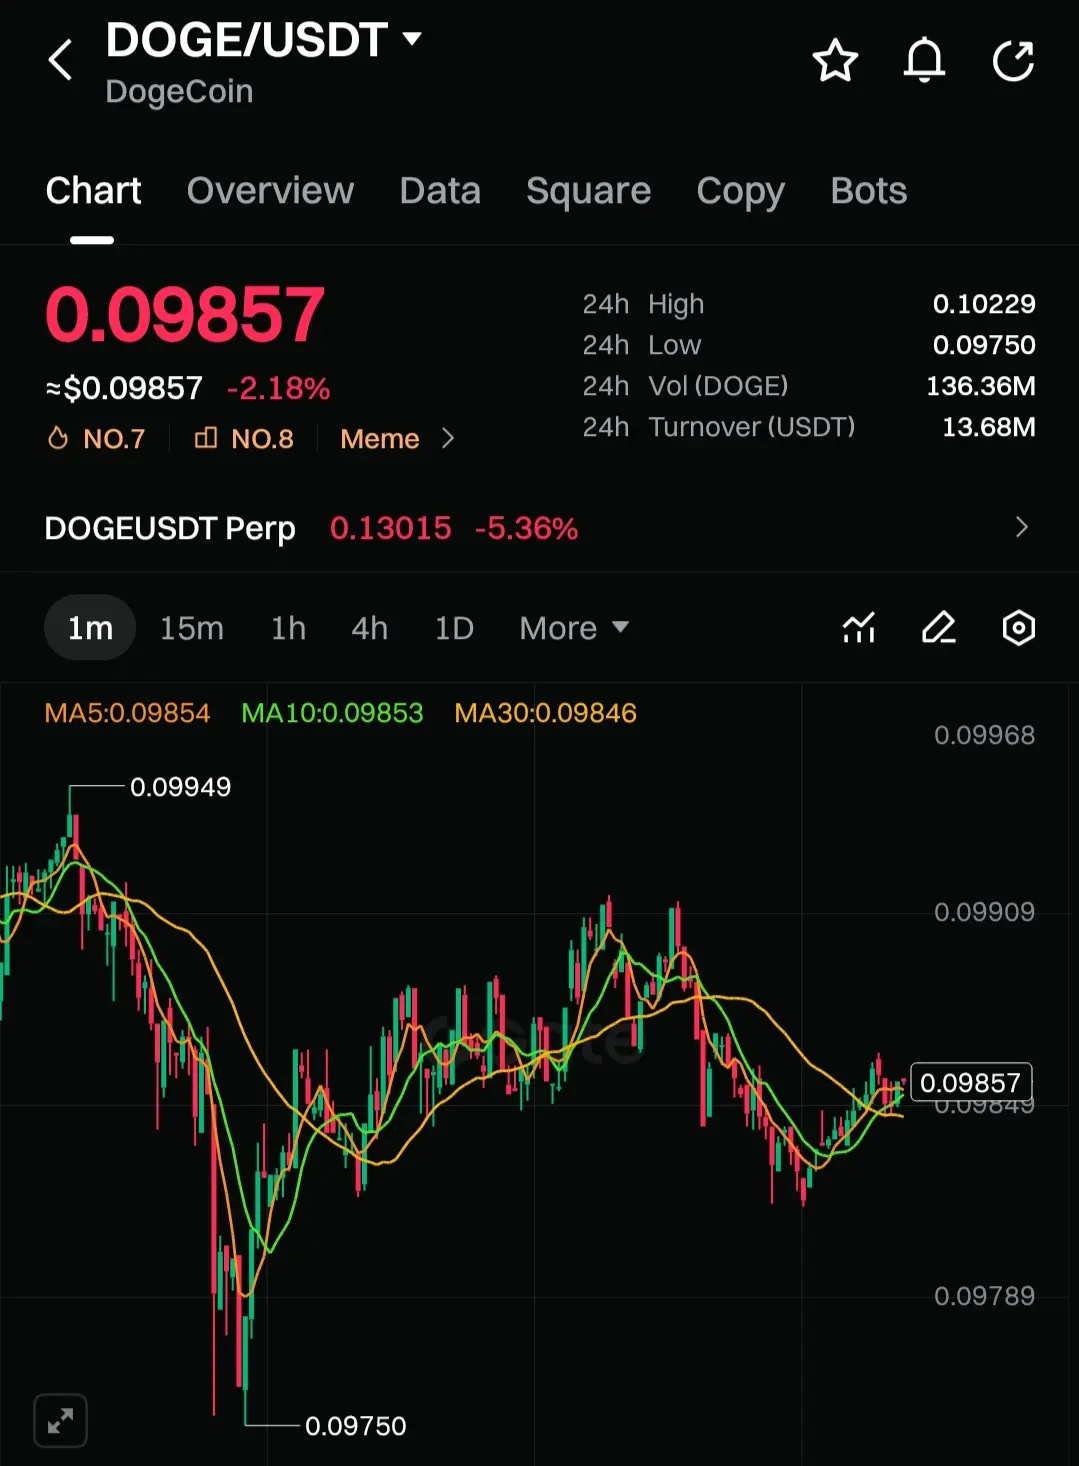Tap the -2.18% change value
Image resolution: width=1079 pixels, height=1466 pixels.
point(278,388)
